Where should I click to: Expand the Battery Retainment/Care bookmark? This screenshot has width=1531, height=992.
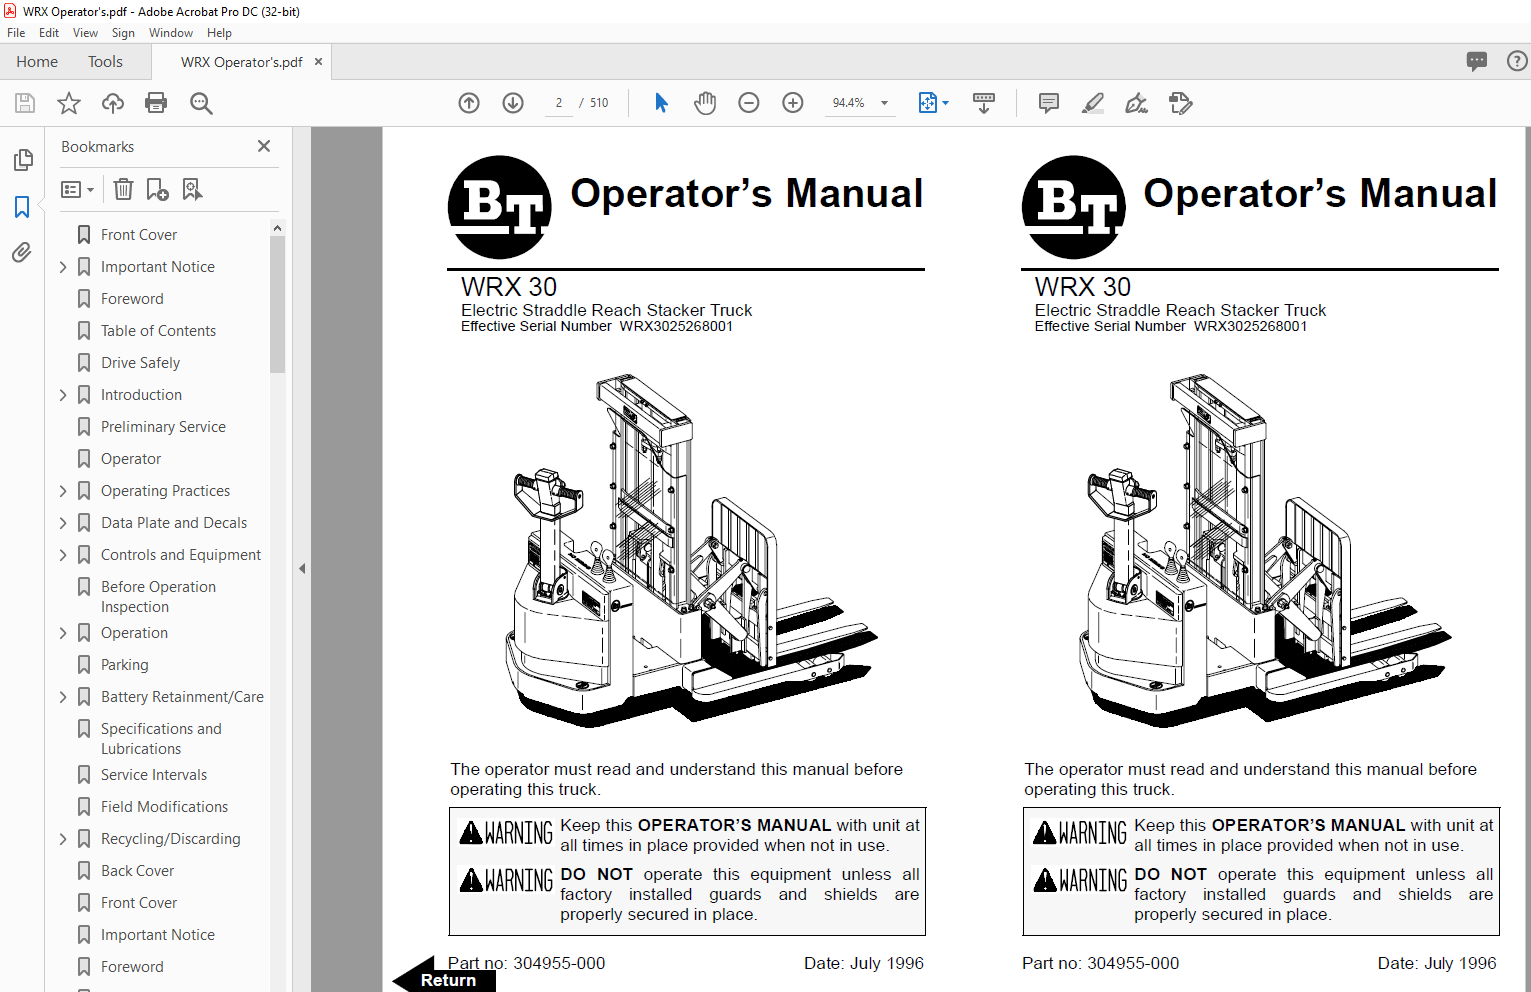pyautogui.click(x=63, y=697)
